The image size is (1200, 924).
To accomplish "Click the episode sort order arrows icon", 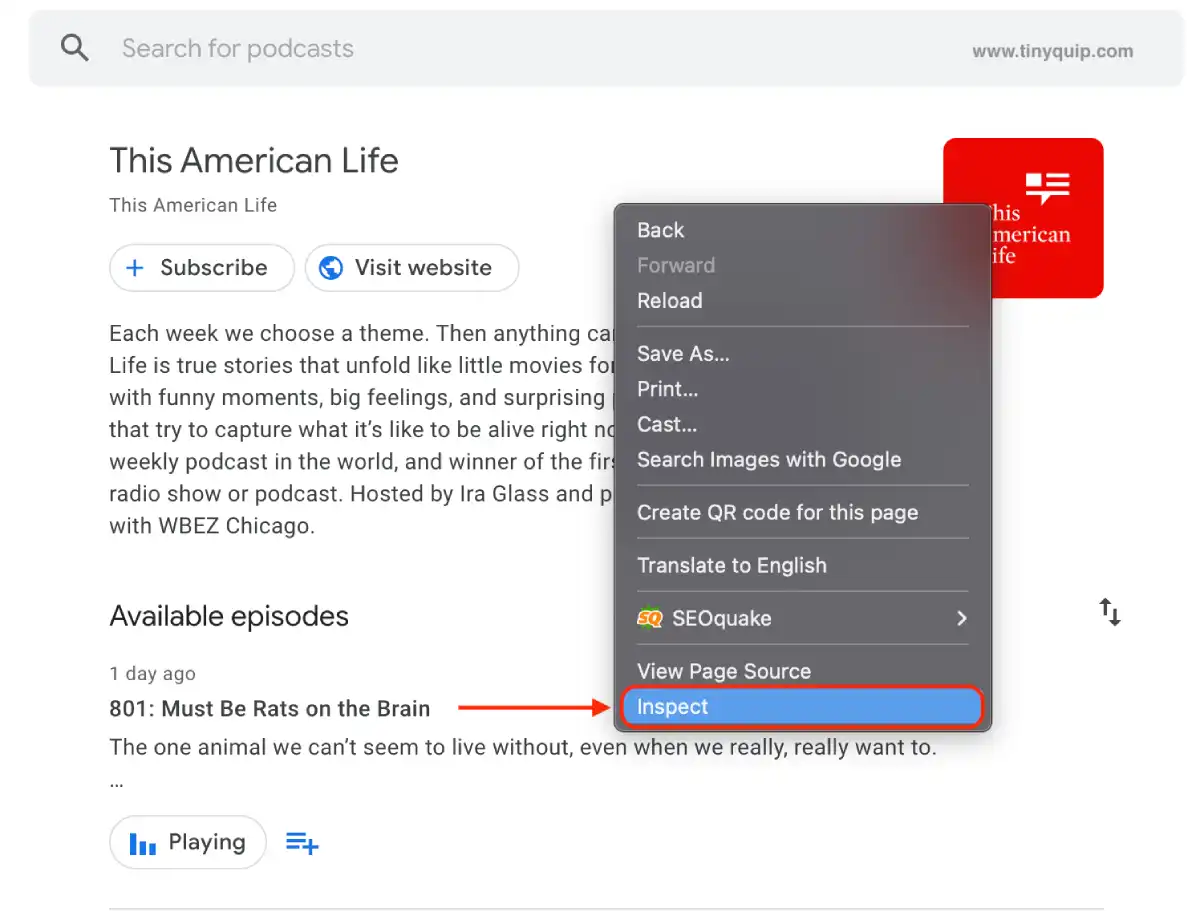I will tap(1110, 612).
